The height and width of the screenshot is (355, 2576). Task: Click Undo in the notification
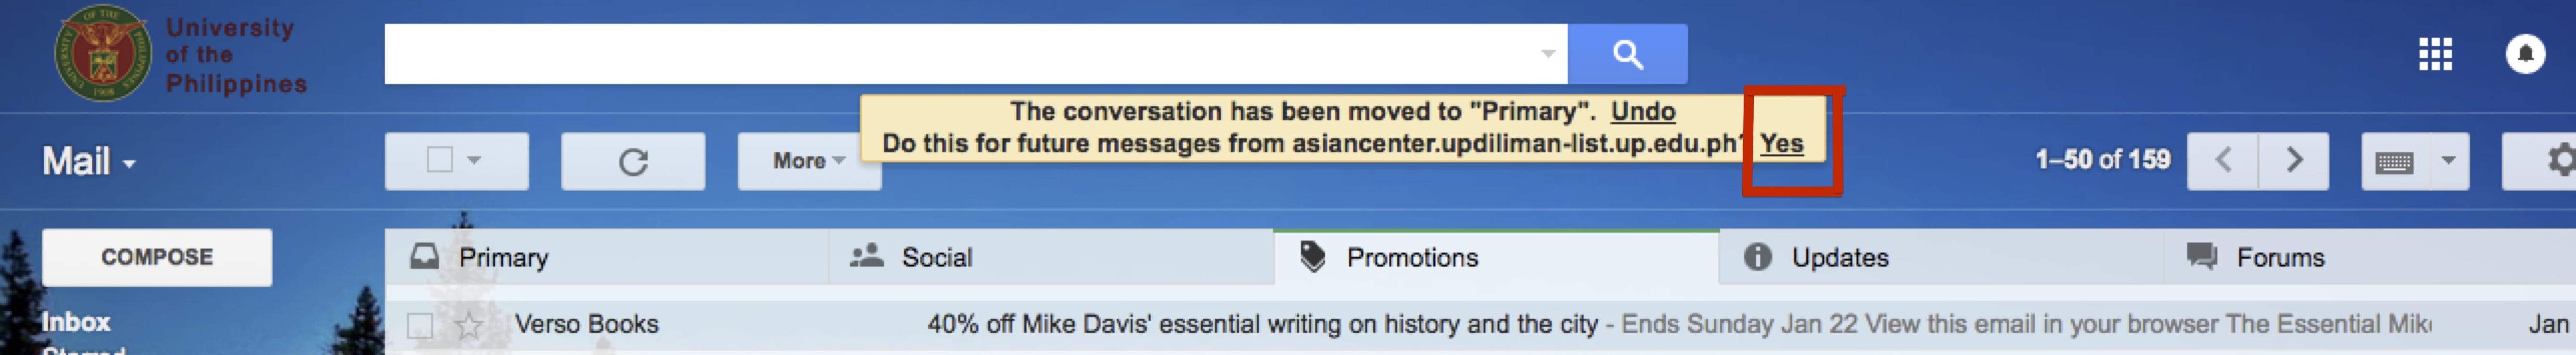pyautogui.click(x=1642, y=111)
